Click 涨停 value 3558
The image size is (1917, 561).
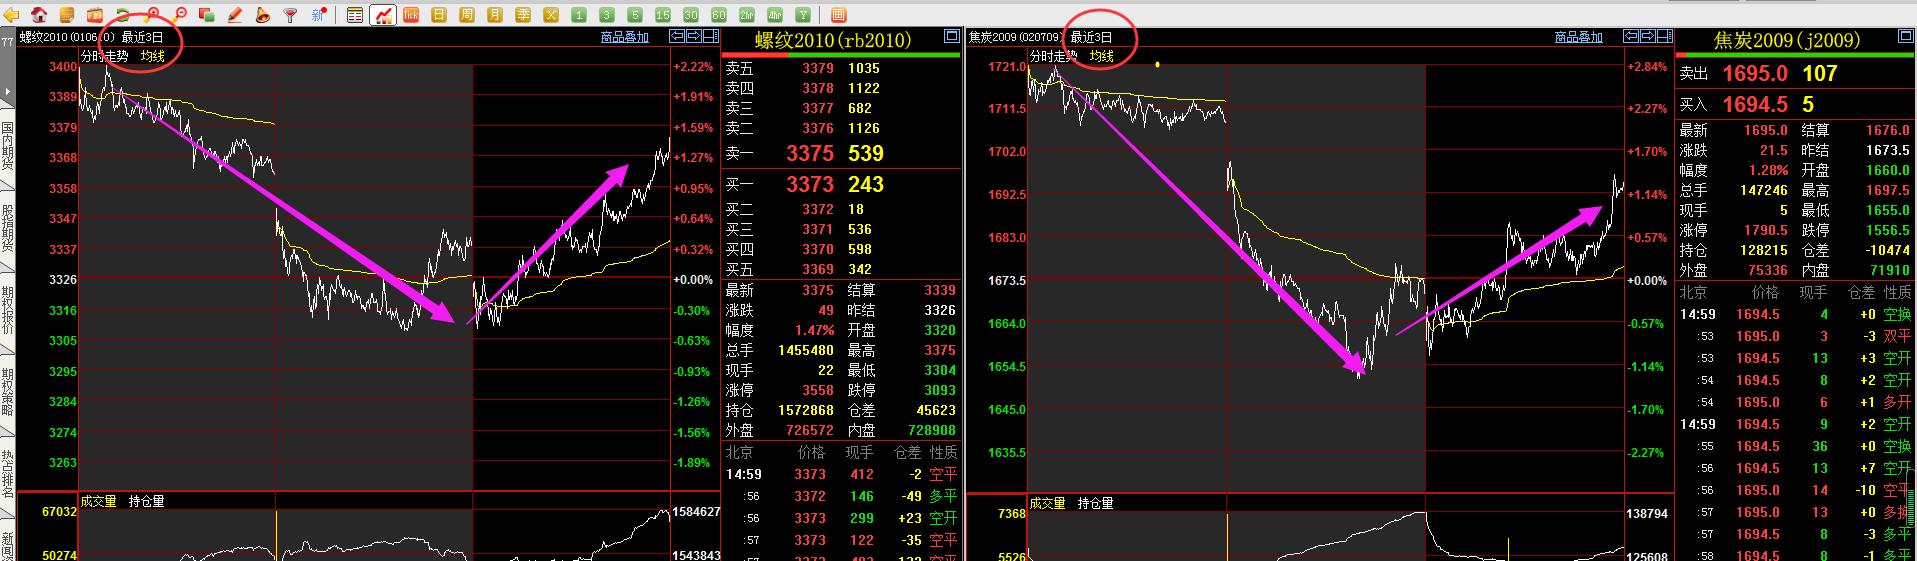(x=818, y=390)
